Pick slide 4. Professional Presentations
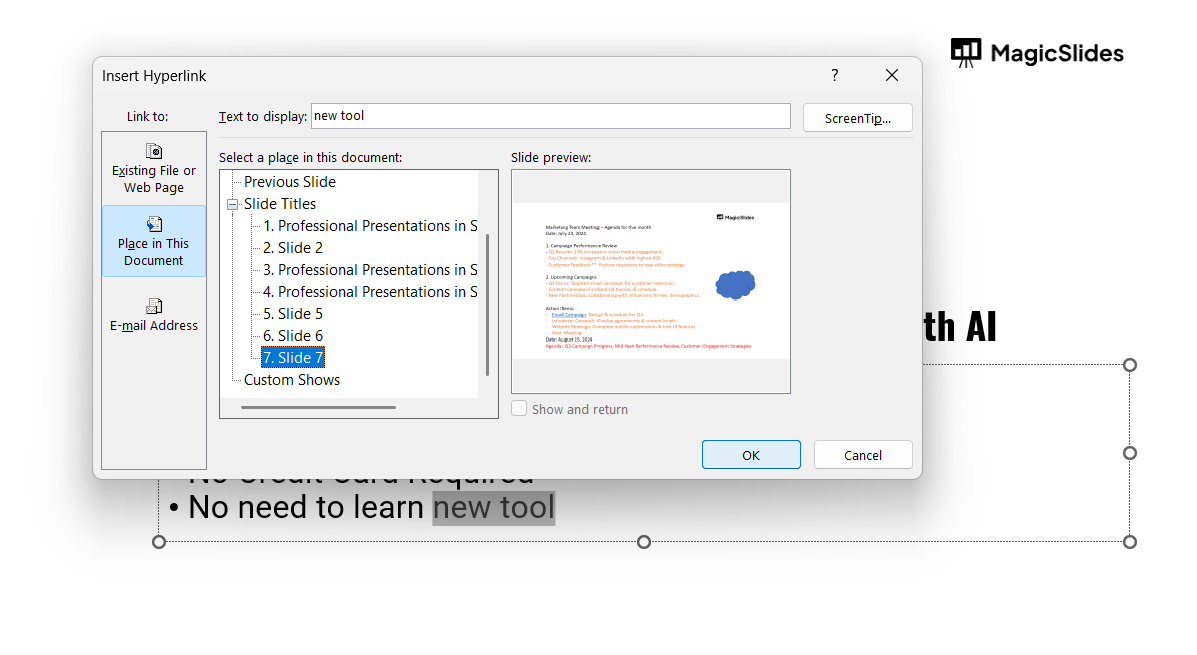1197x655 pixels. (370, 292)
